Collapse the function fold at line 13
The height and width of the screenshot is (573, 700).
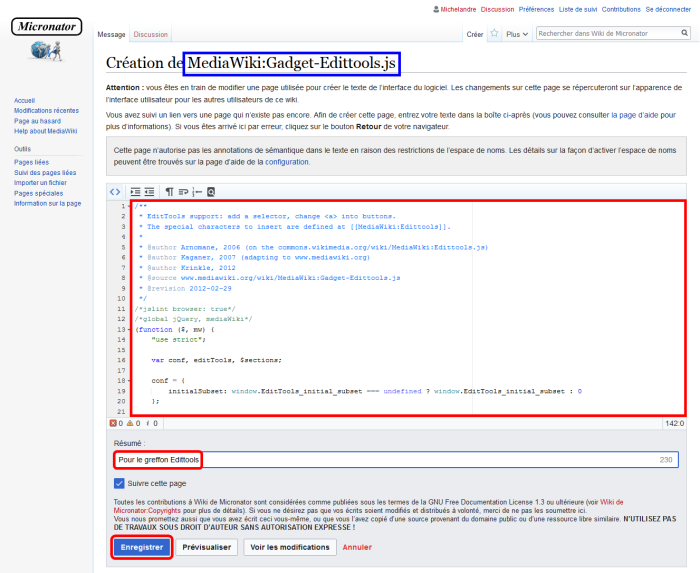[129, 329]
